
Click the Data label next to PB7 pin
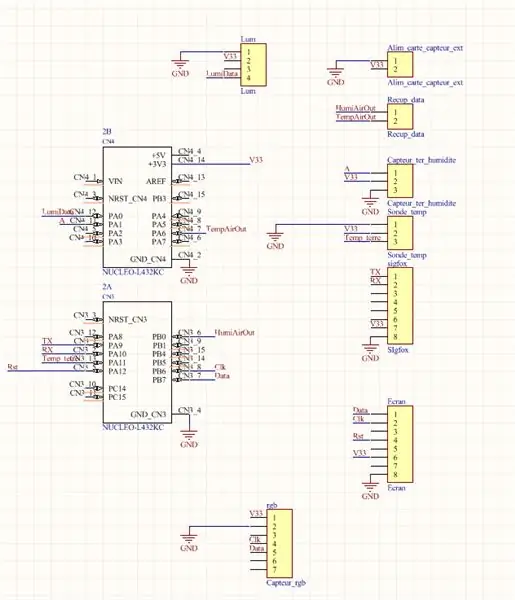click(222, 375)
